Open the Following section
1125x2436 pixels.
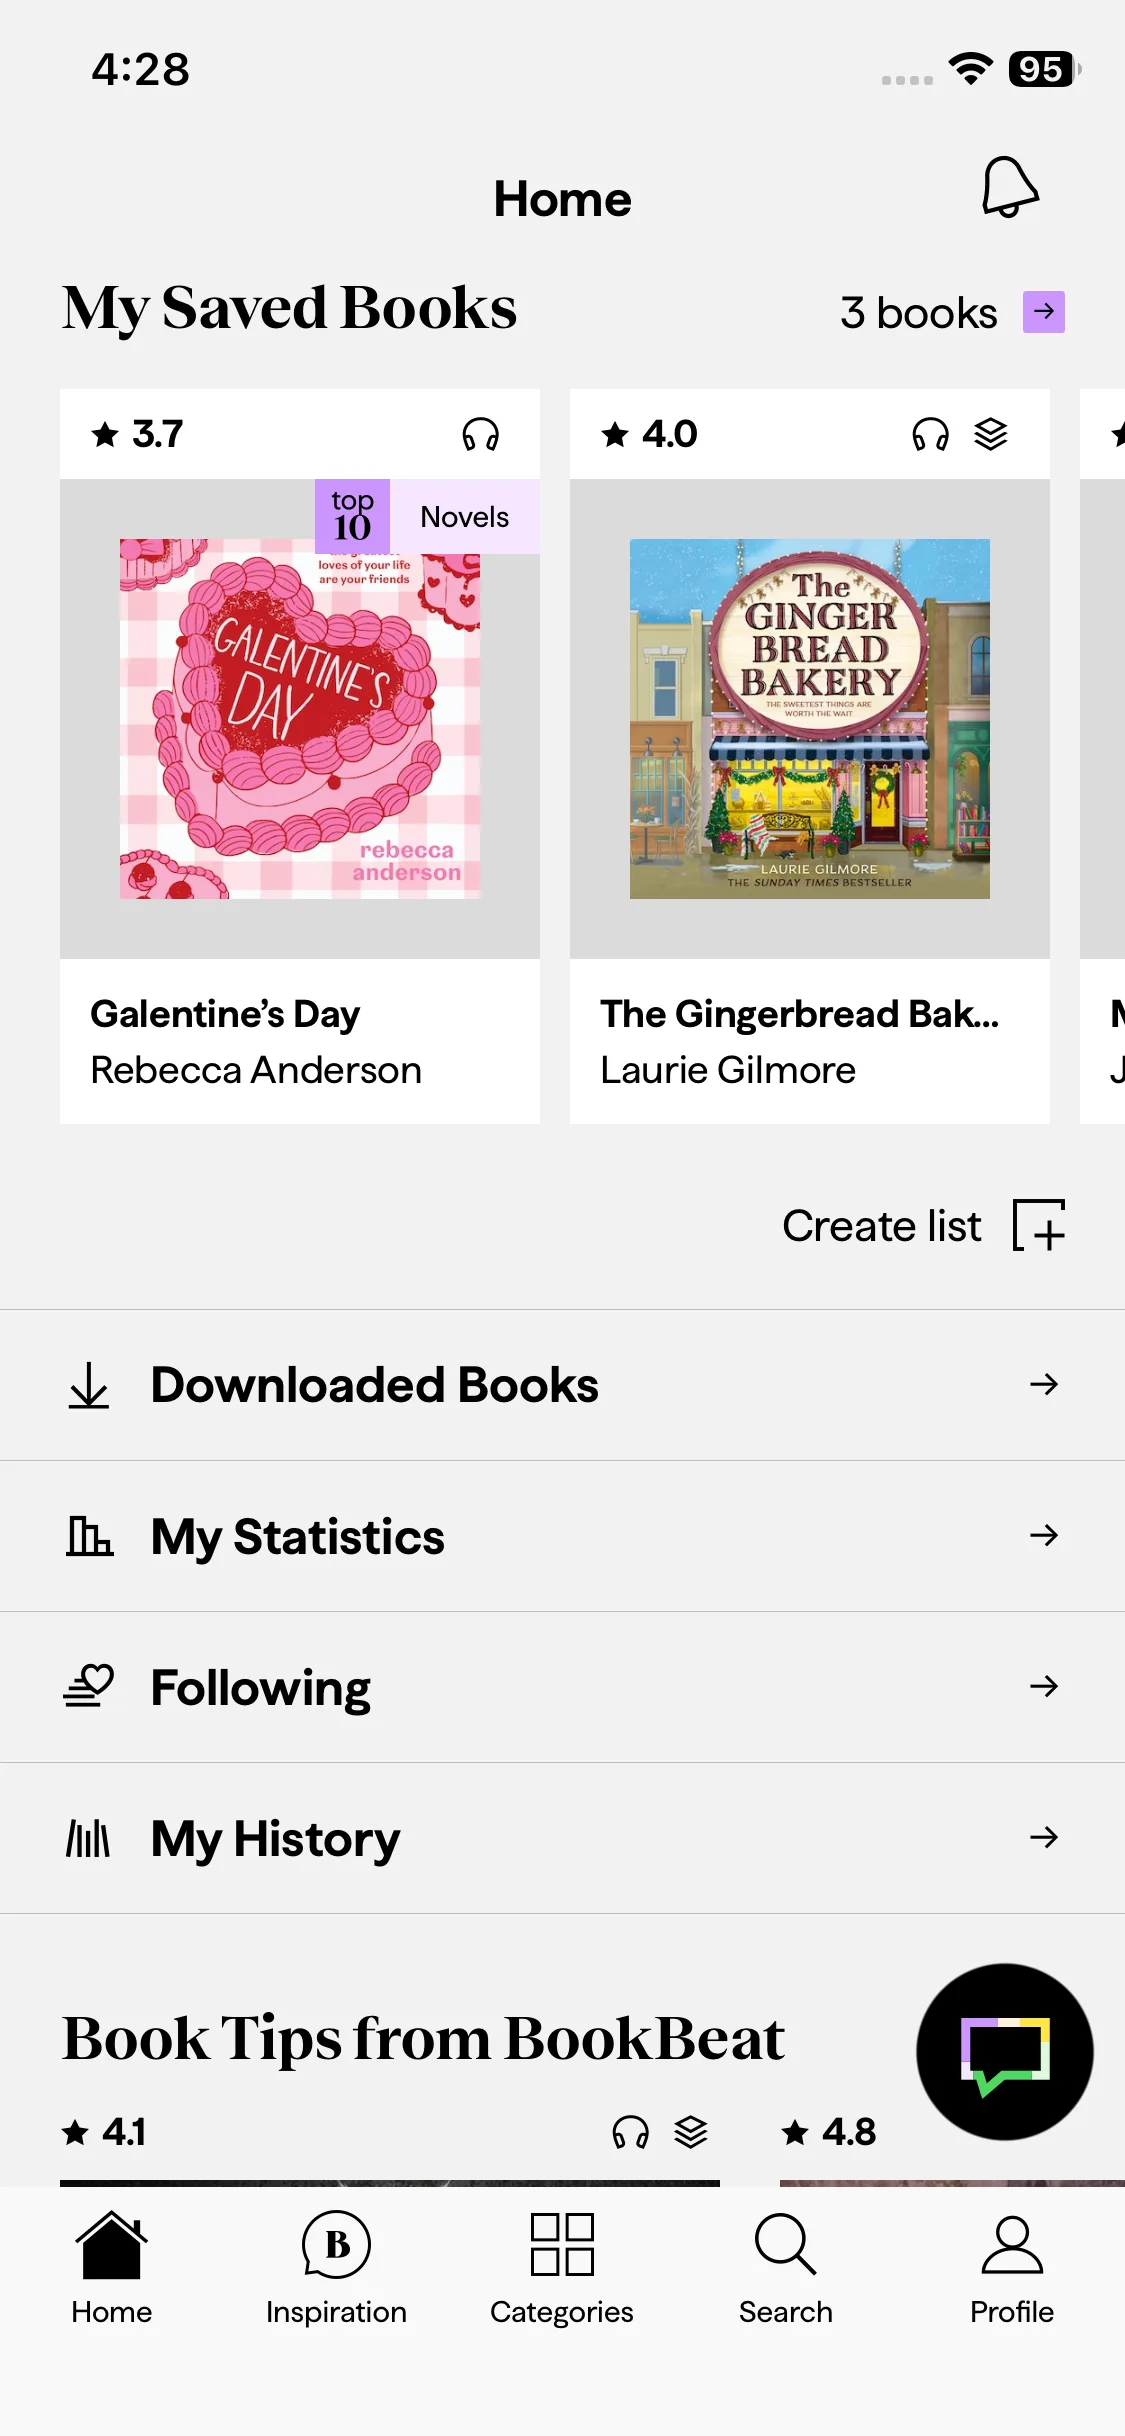pos(261,1688)
